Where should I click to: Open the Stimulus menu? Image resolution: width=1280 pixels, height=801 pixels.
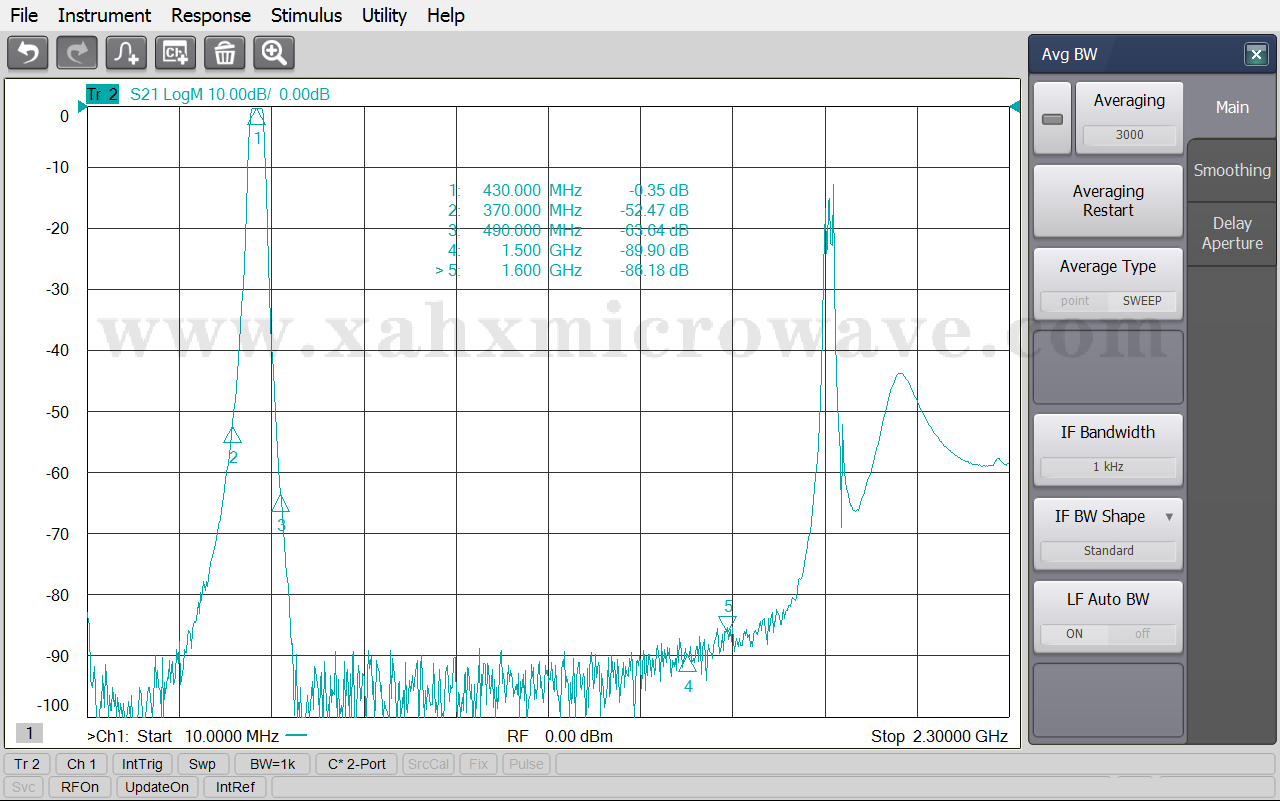click(x=306, y=15)
